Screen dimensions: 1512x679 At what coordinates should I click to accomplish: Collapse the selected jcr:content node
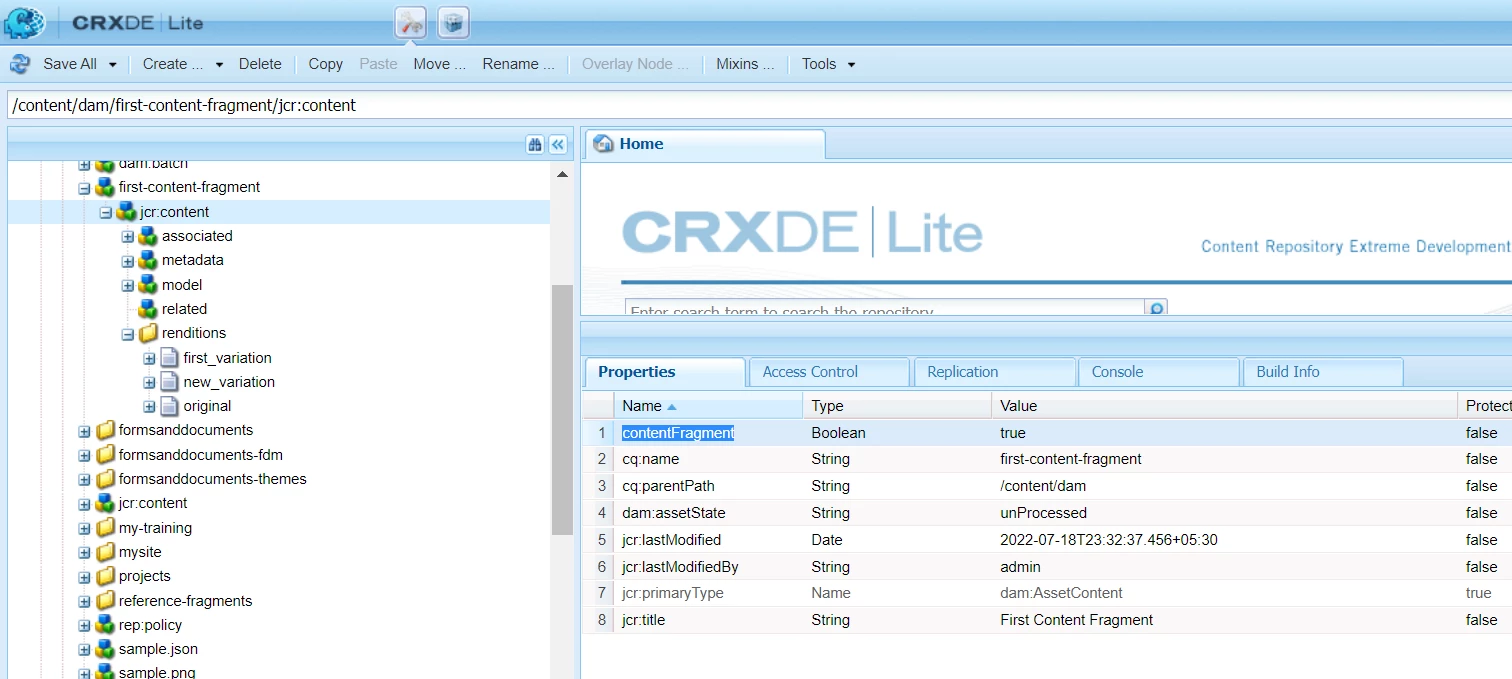[105, 212]
